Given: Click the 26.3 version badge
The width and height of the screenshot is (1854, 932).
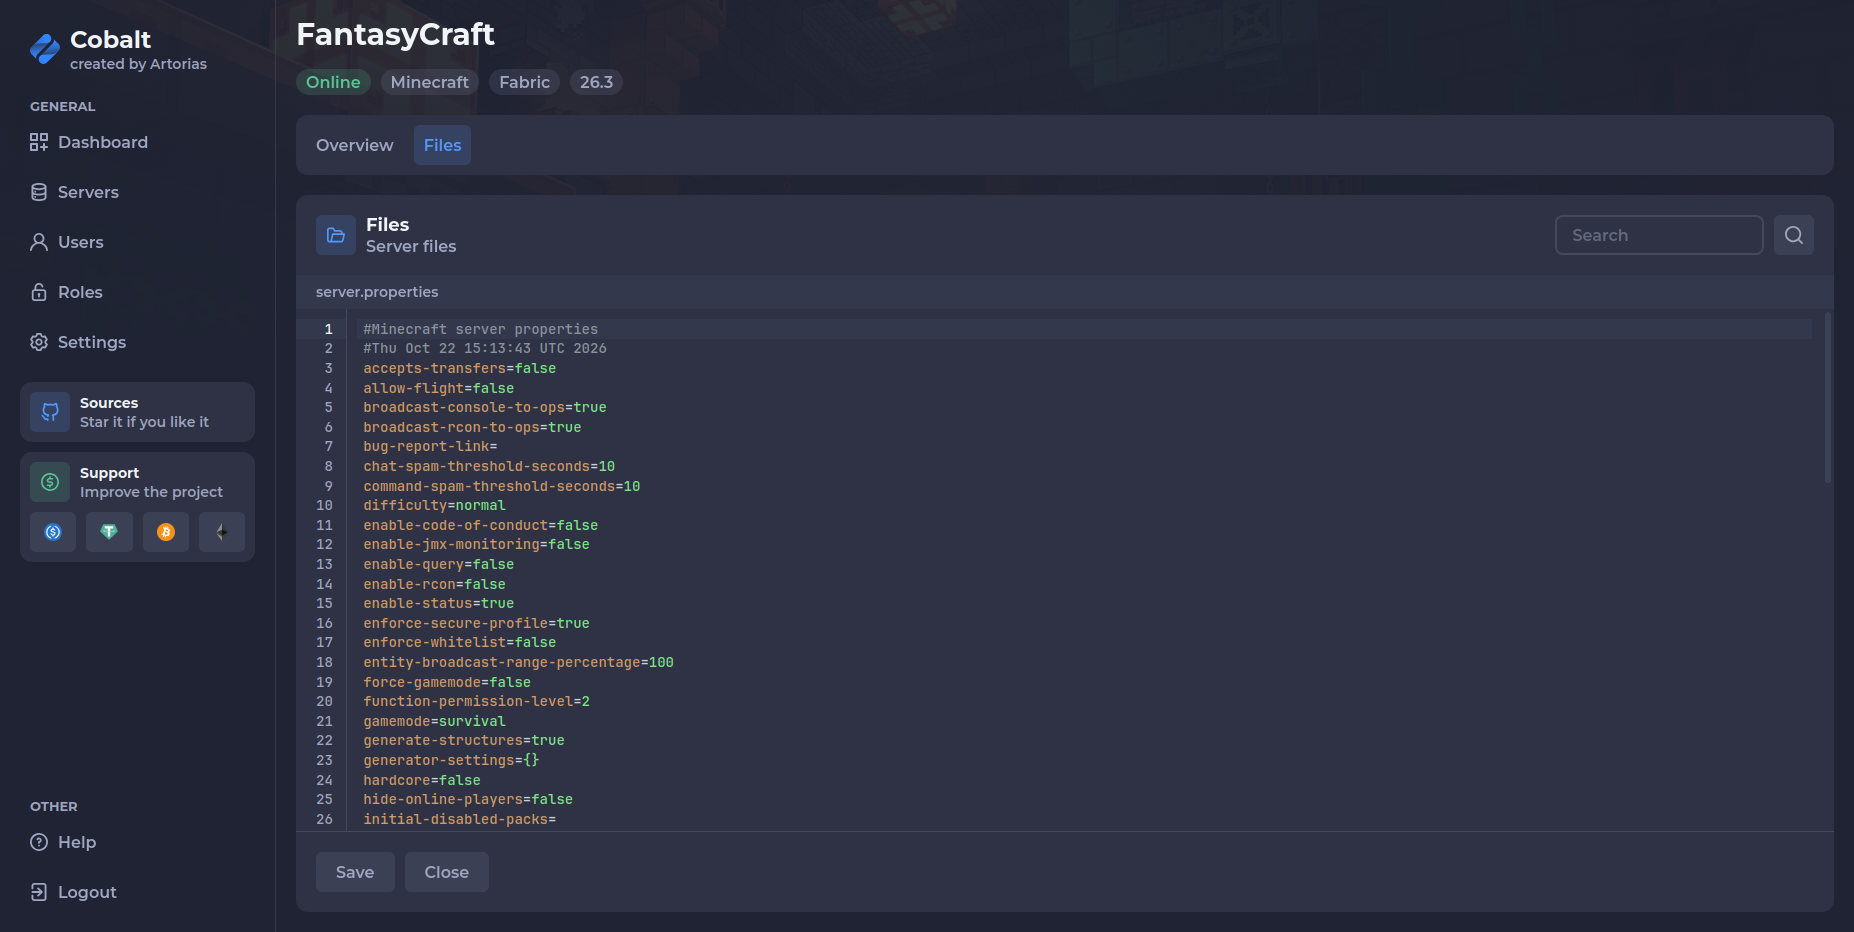Looking at the screenshot, I should tap(597, 82).
